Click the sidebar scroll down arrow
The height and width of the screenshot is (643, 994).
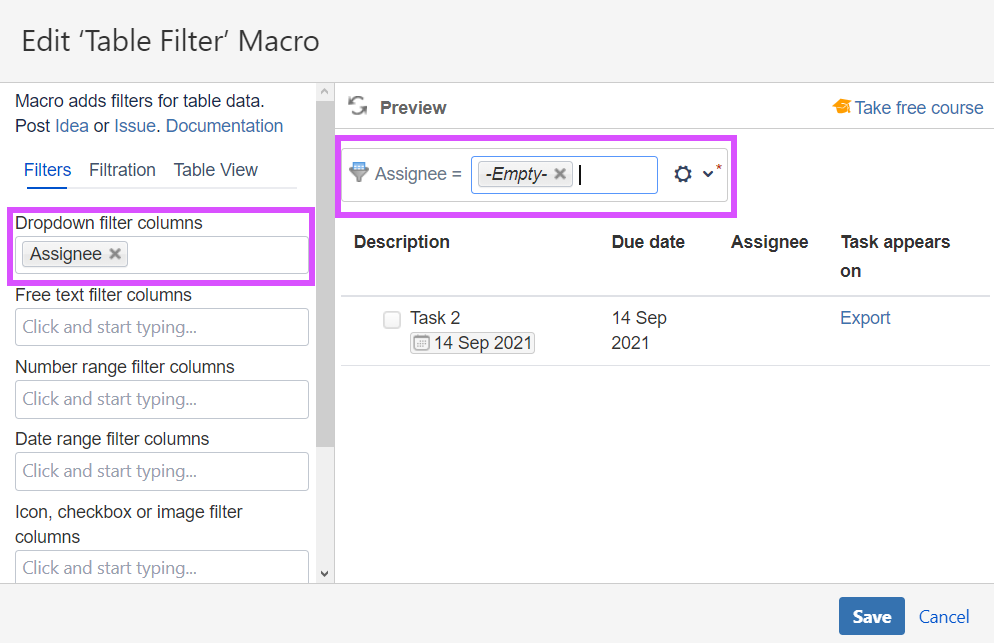pos(325,574)
